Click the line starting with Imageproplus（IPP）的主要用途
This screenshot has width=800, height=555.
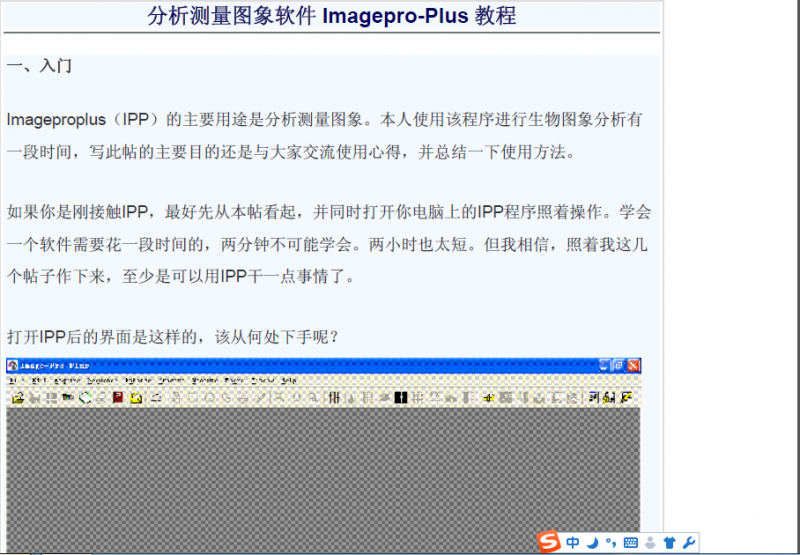[x=324, y=120]
